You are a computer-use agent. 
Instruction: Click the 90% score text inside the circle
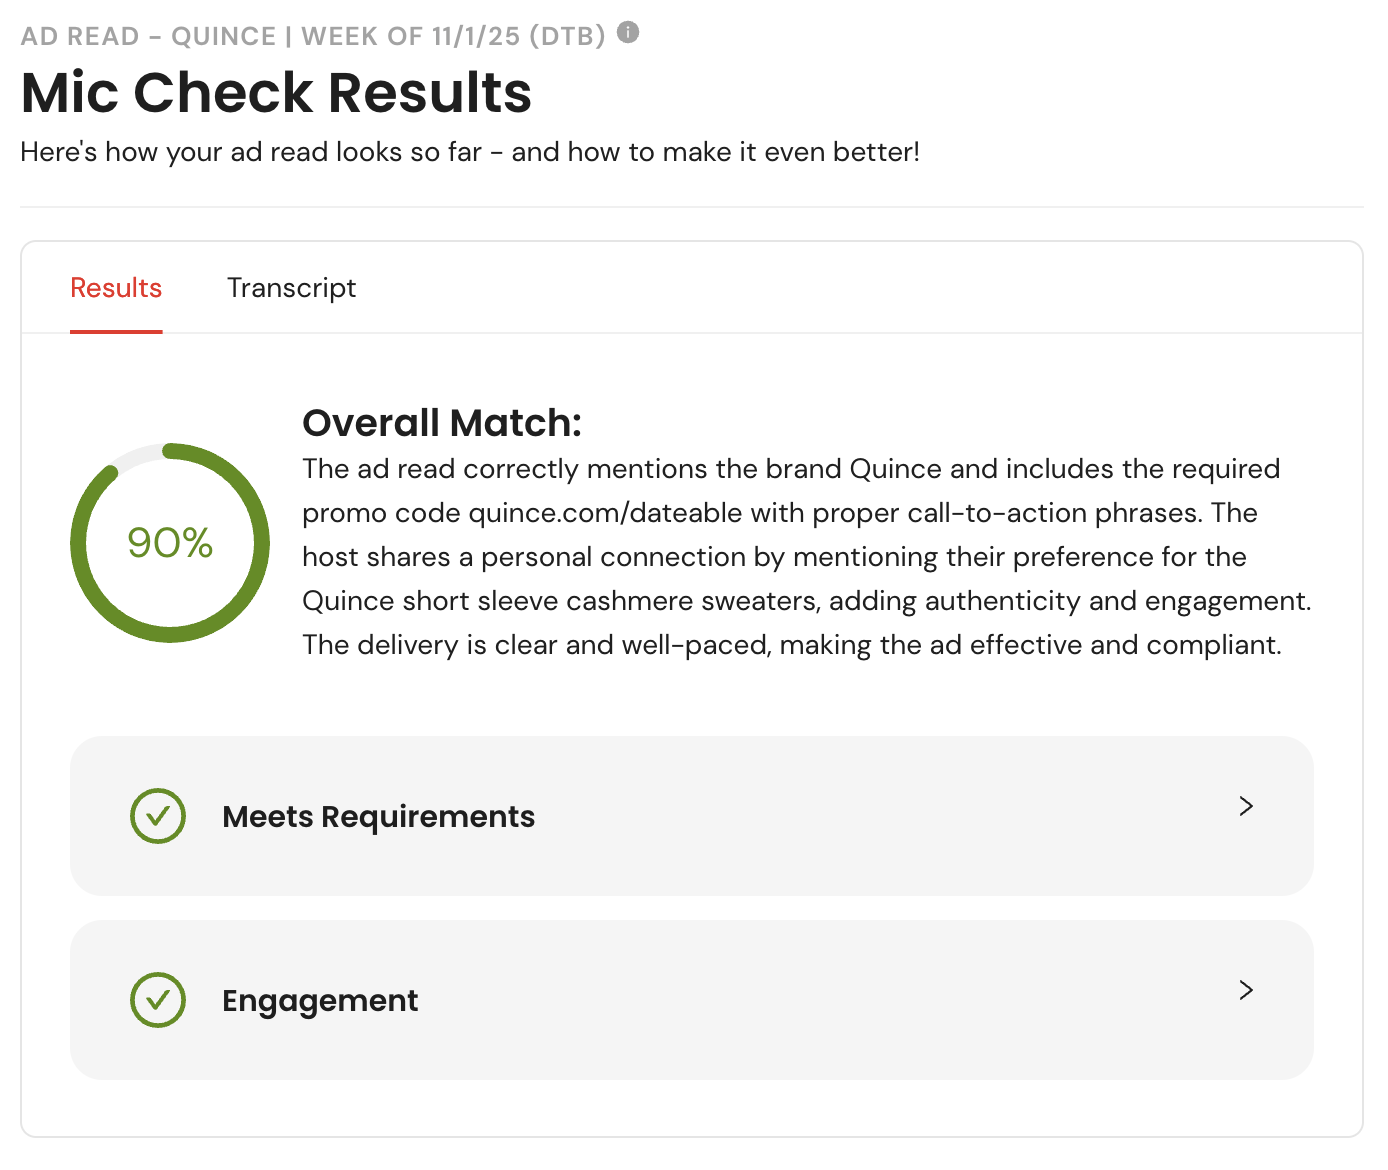(x=170, y=543)
